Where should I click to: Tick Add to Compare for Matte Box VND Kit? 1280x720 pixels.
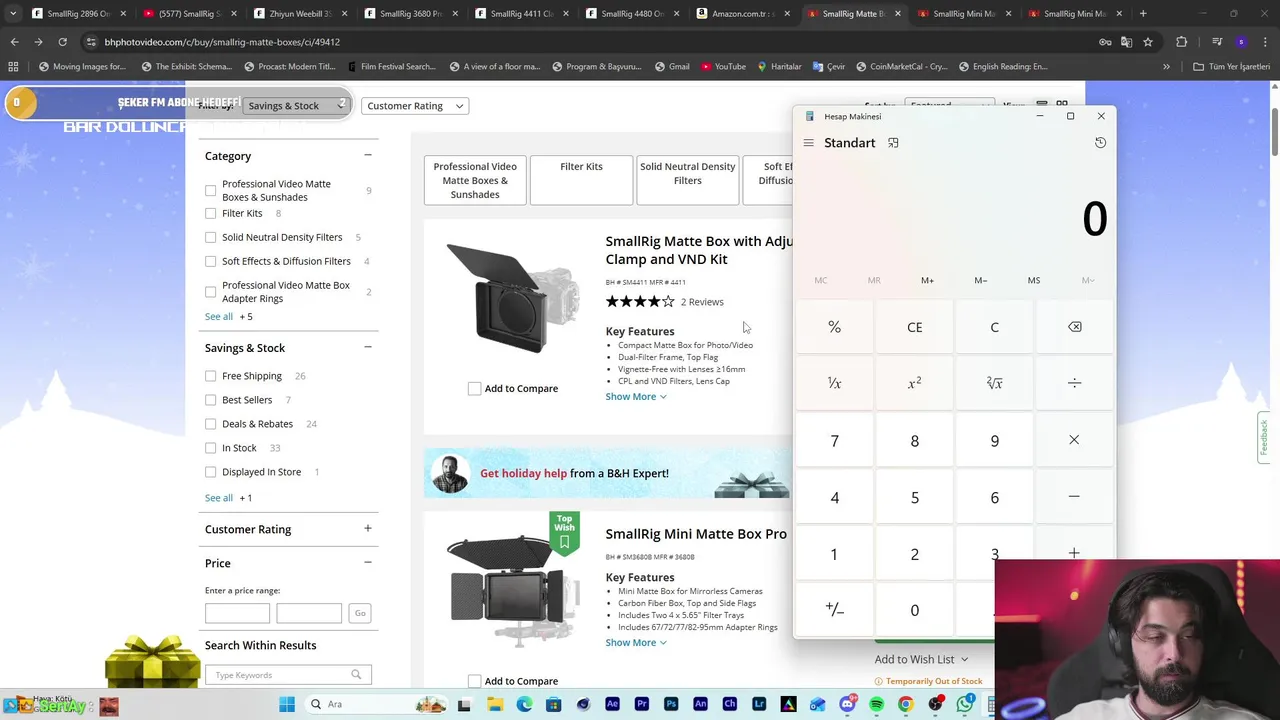tap(474, 388)
